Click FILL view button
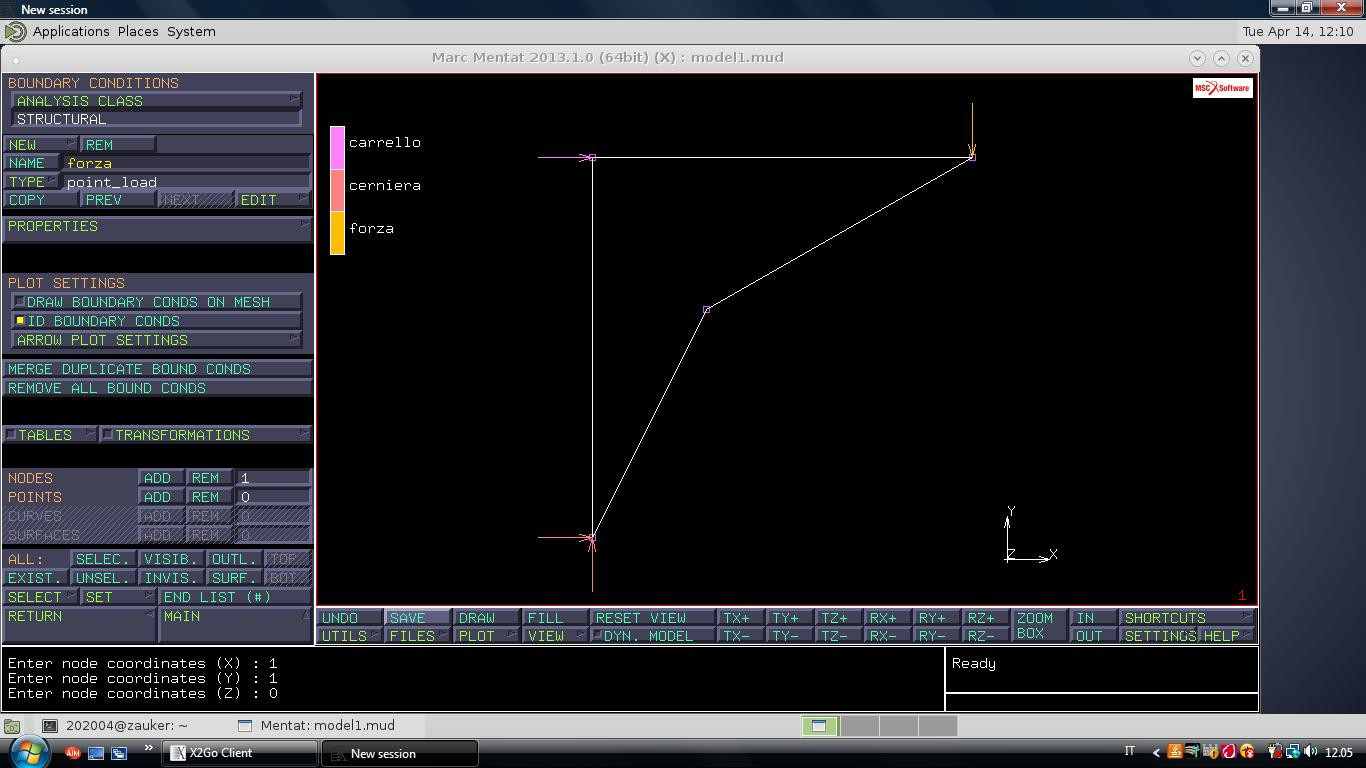 click(x=555, y=618)
